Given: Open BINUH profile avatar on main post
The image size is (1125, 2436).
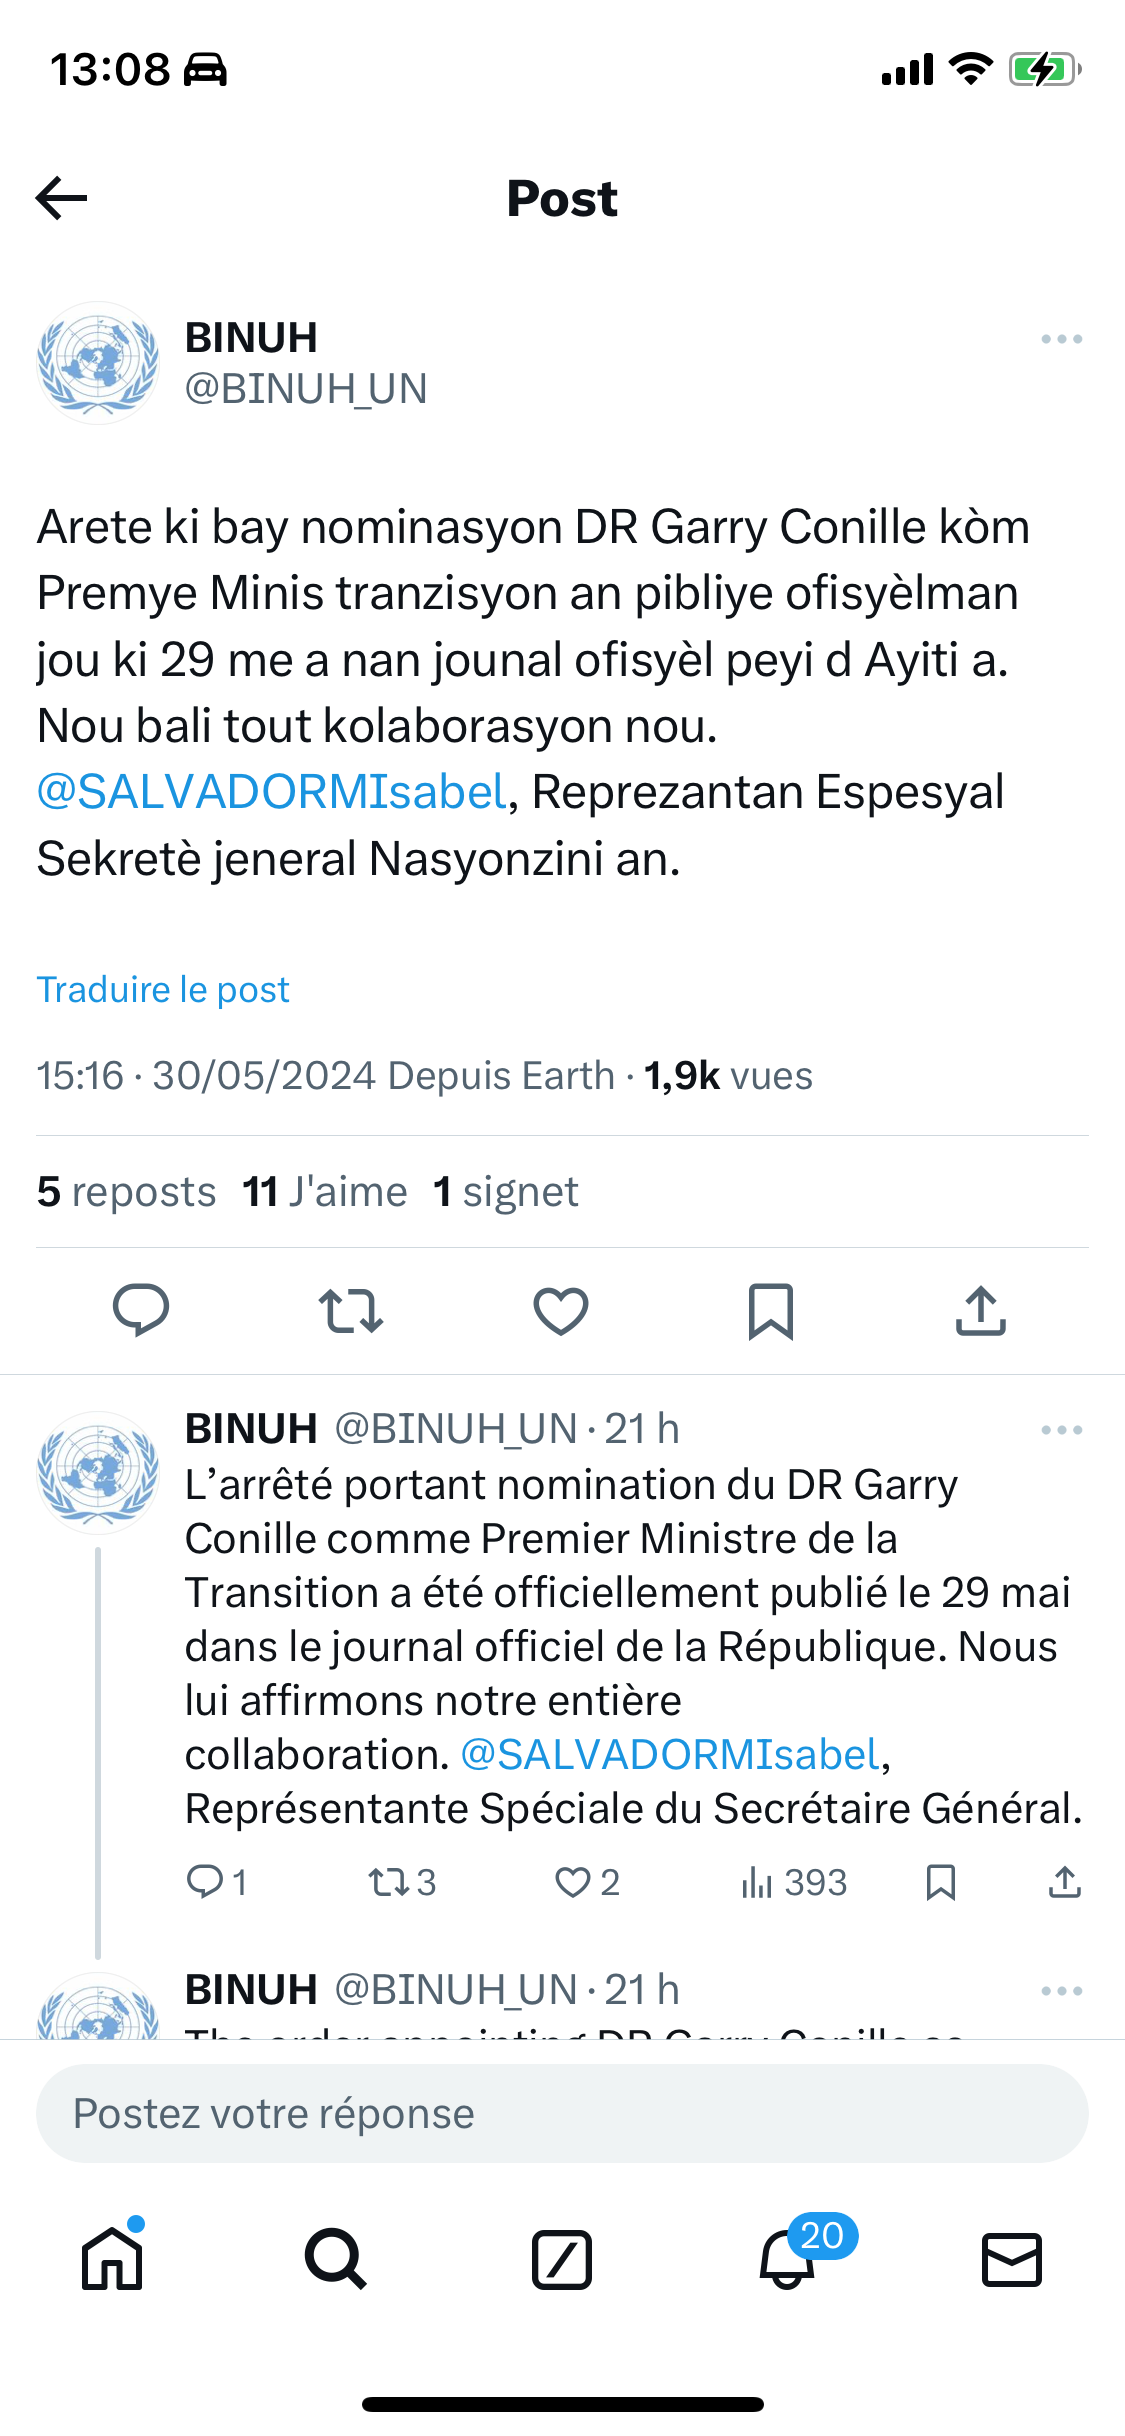Looking at the screenshot, I should click(98, 363).
